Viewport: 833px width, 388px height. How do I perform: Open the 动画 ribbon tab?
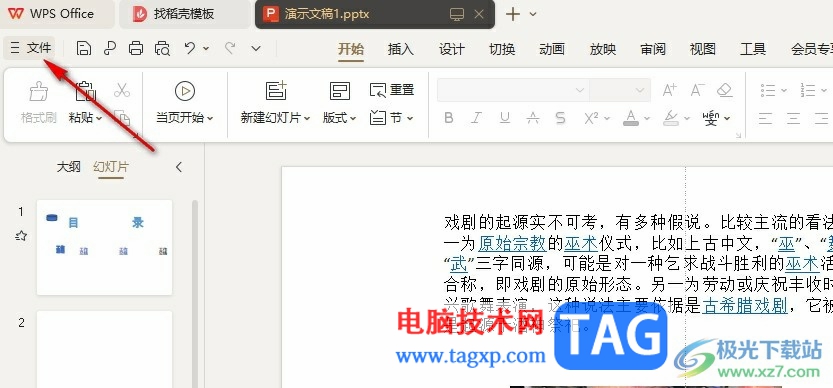[551, 49]
